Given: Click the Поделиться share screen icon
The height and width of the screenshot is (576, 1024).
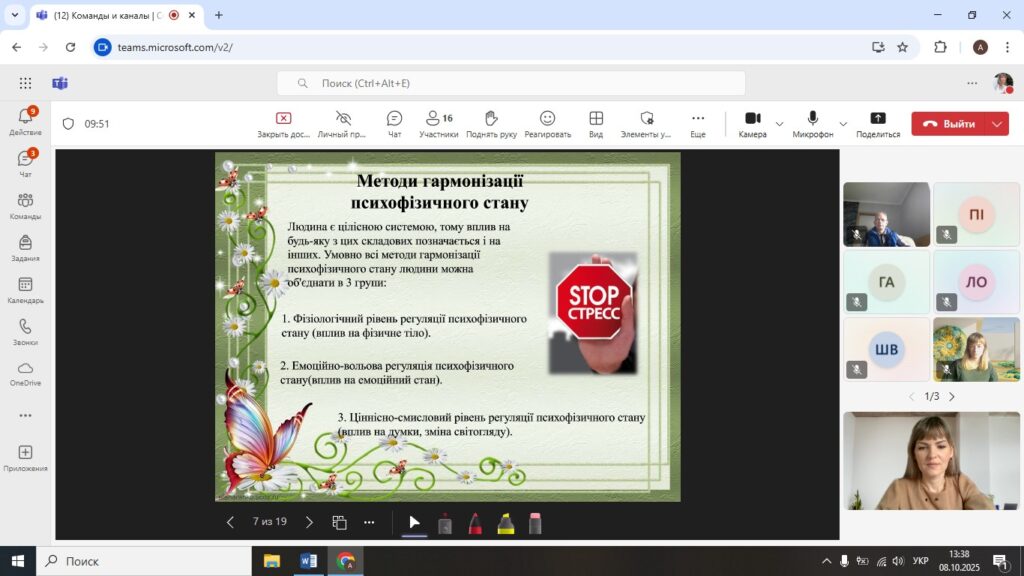Looking at the screenshot, I should [x=878, y=123].
